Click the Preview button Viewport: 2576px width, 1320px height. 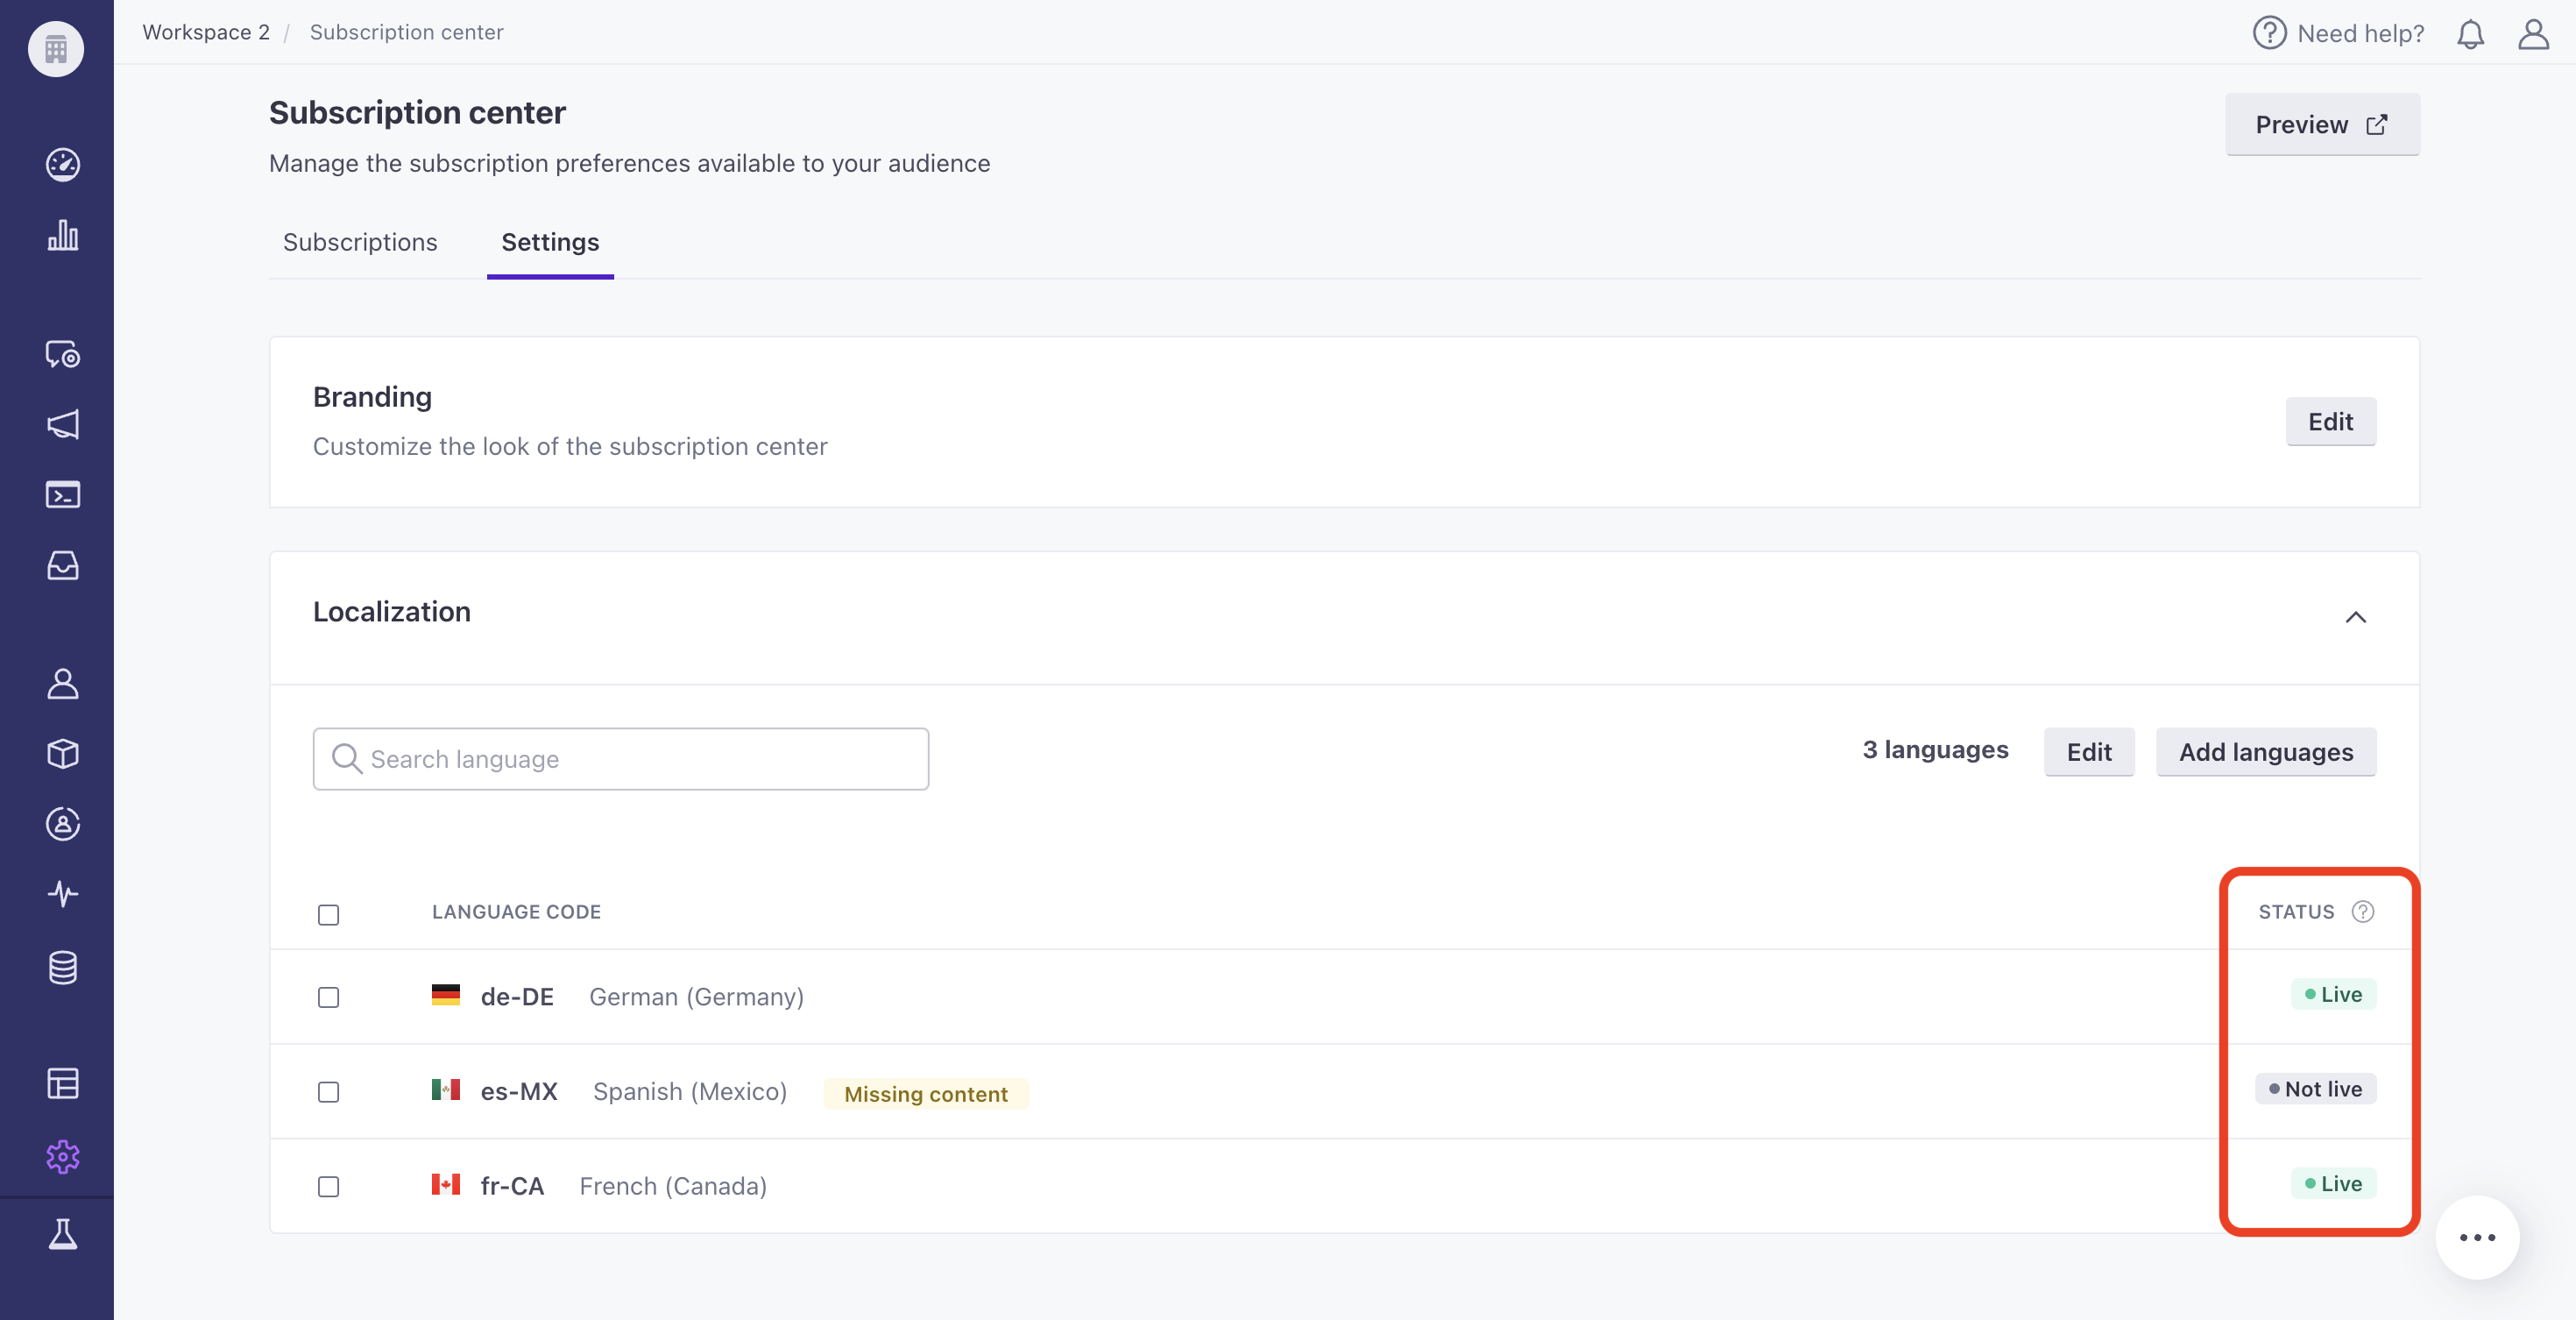[x=2322, y=124]
